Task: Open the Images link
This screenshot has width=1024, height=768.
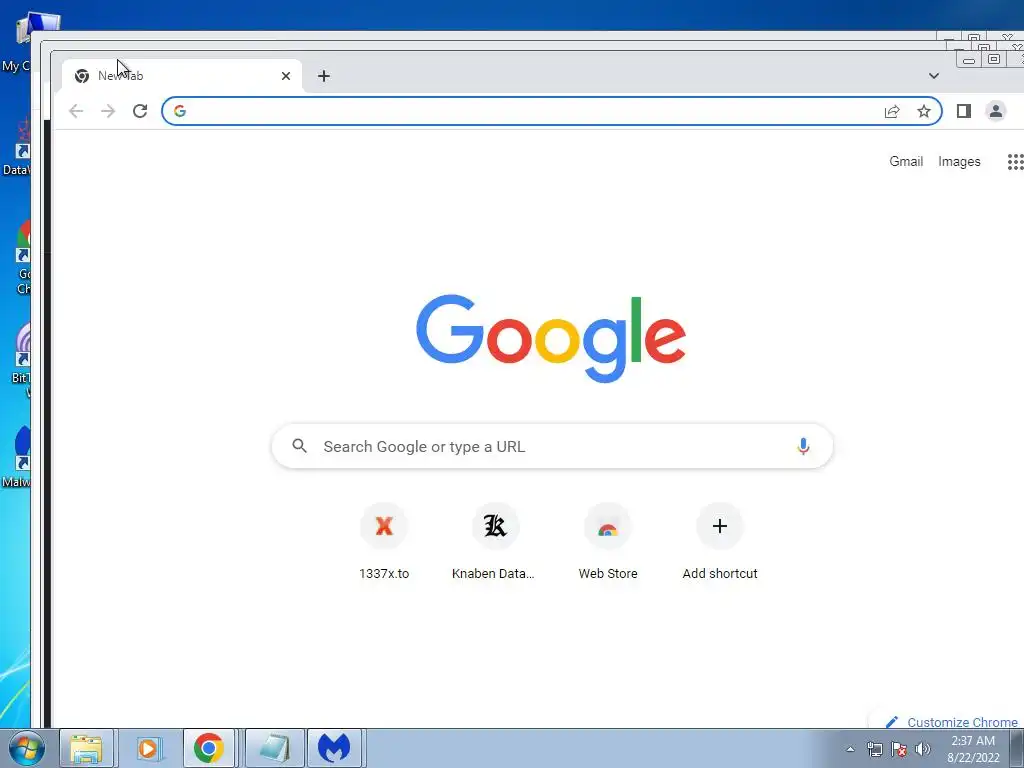Action: [x=959, y=161]
